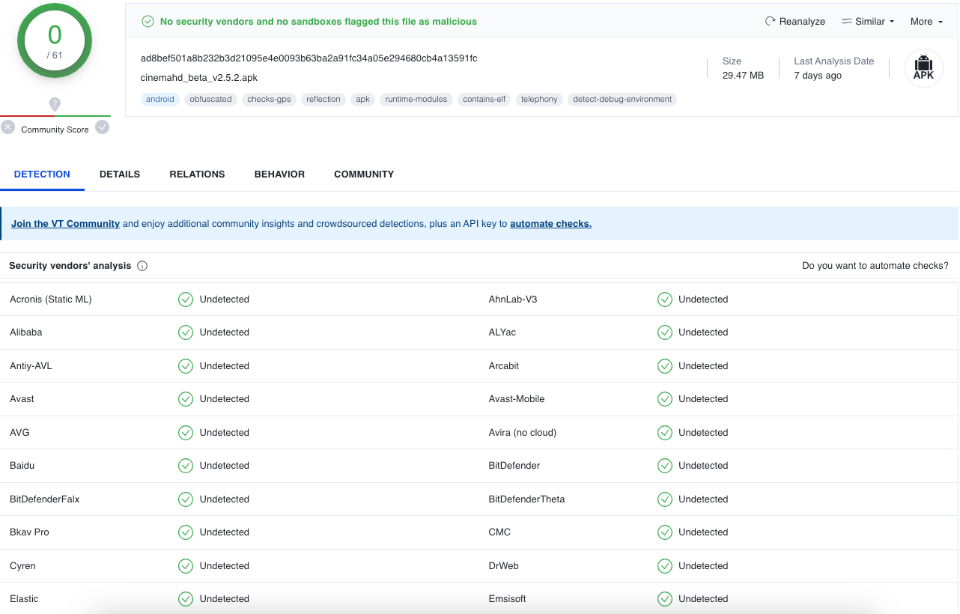Click the Emsisoft undetected check icon
Screen dimensions: 960x614
click(x=664, y=599)
